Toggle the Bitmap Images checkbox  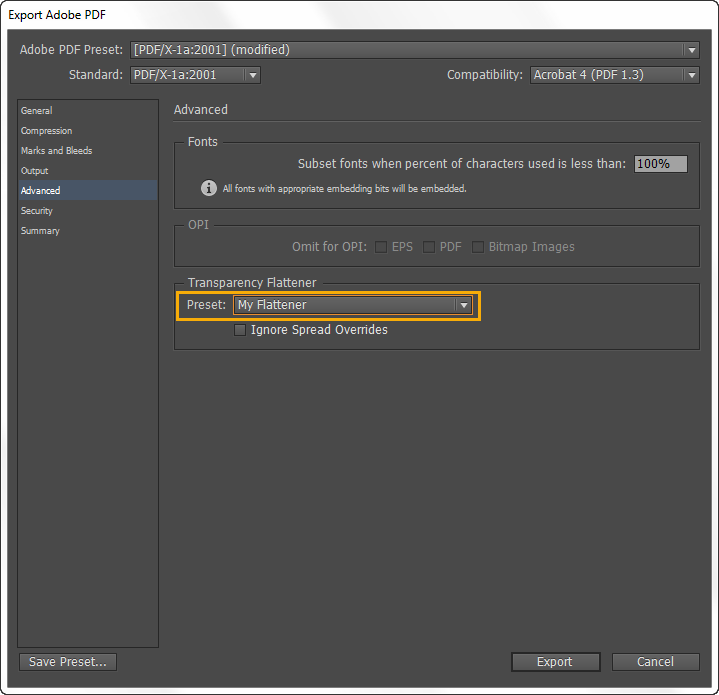pos(478,247)
